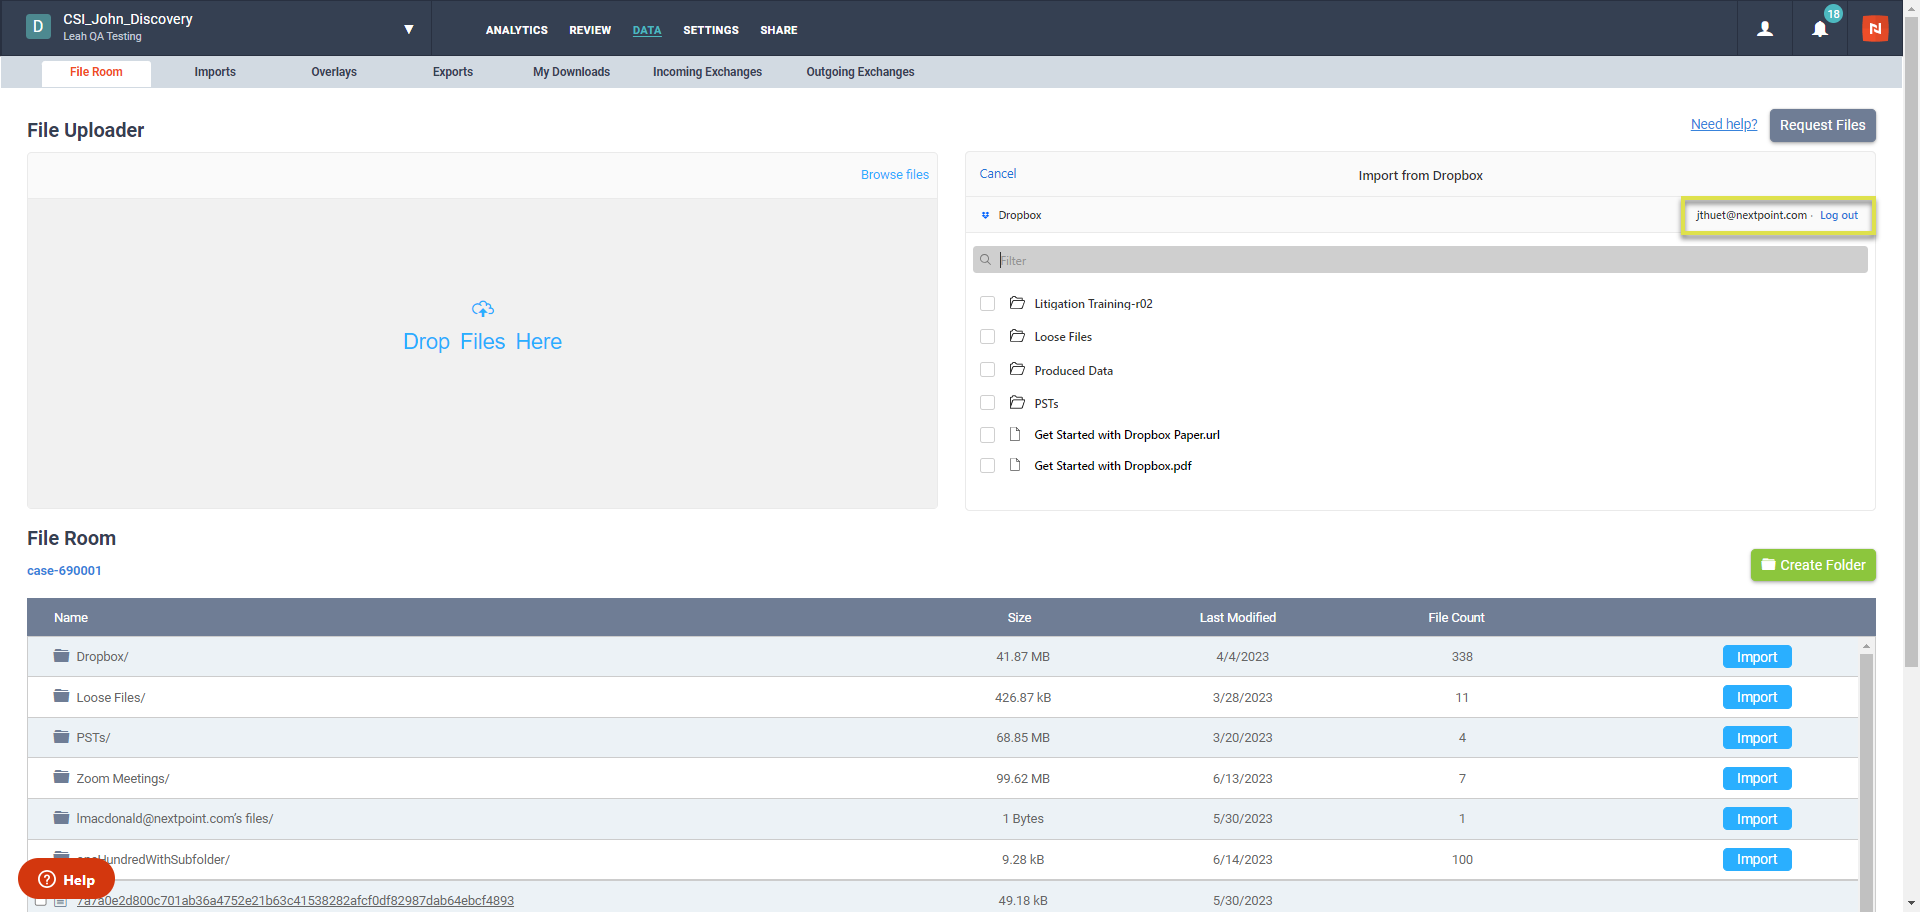The height and width of the screenshot is (912, 1920).
Task: Open the SETTINGS menu
Action: tap(711, 30)
